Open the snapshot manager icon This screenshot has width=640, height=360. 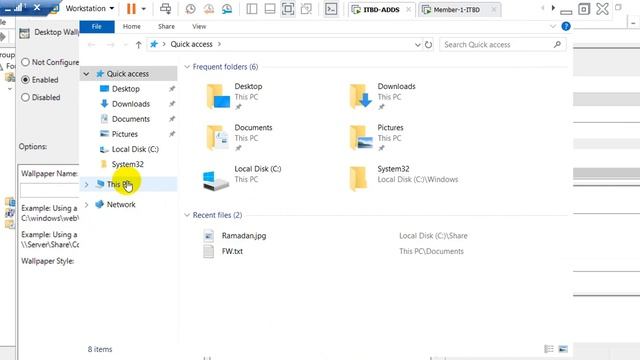click(227, 9)
